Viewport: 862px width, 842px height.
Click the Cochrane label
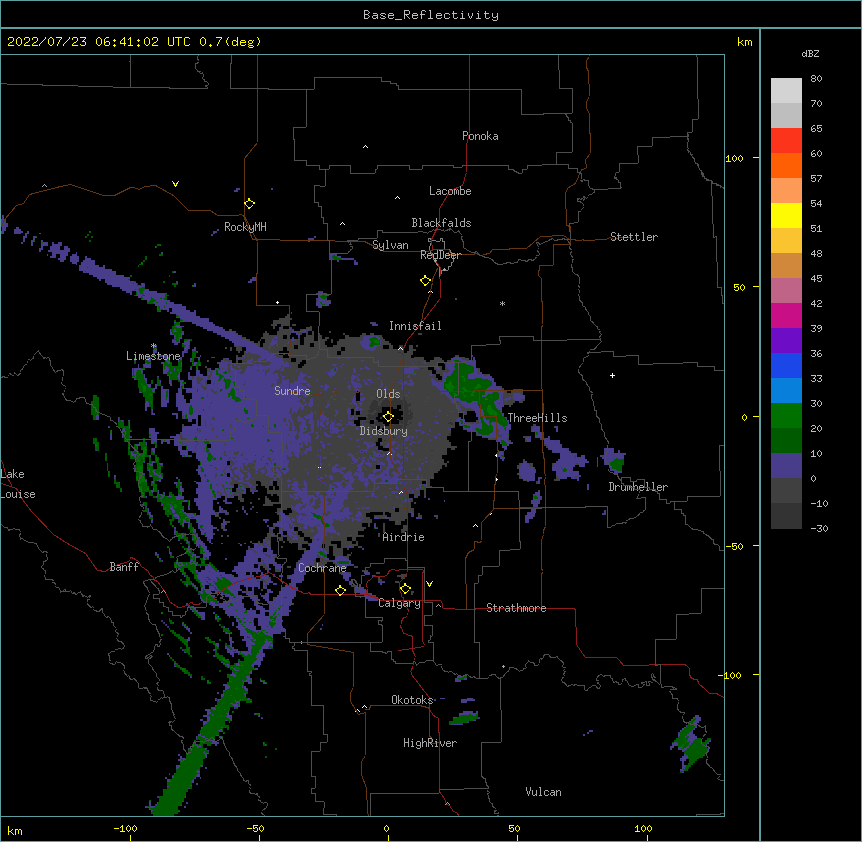322,568
